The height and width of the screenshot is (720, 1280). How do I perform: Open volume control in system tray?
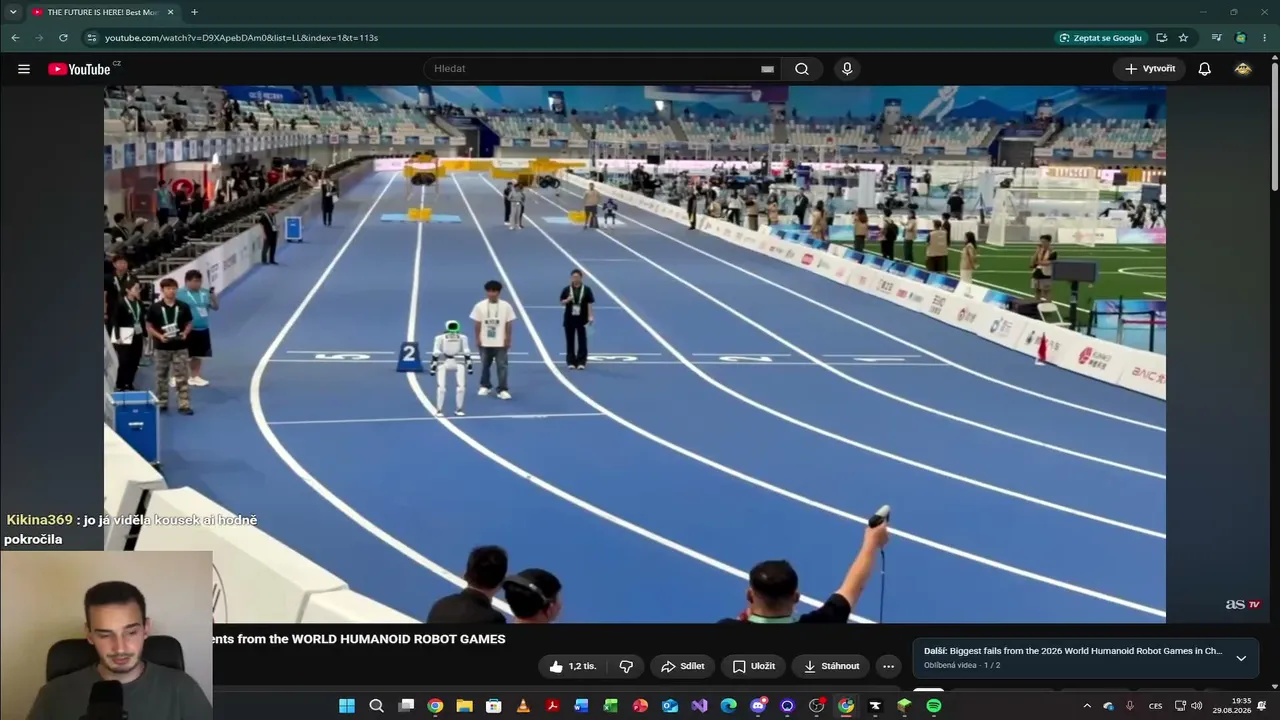pos(1197,706)
